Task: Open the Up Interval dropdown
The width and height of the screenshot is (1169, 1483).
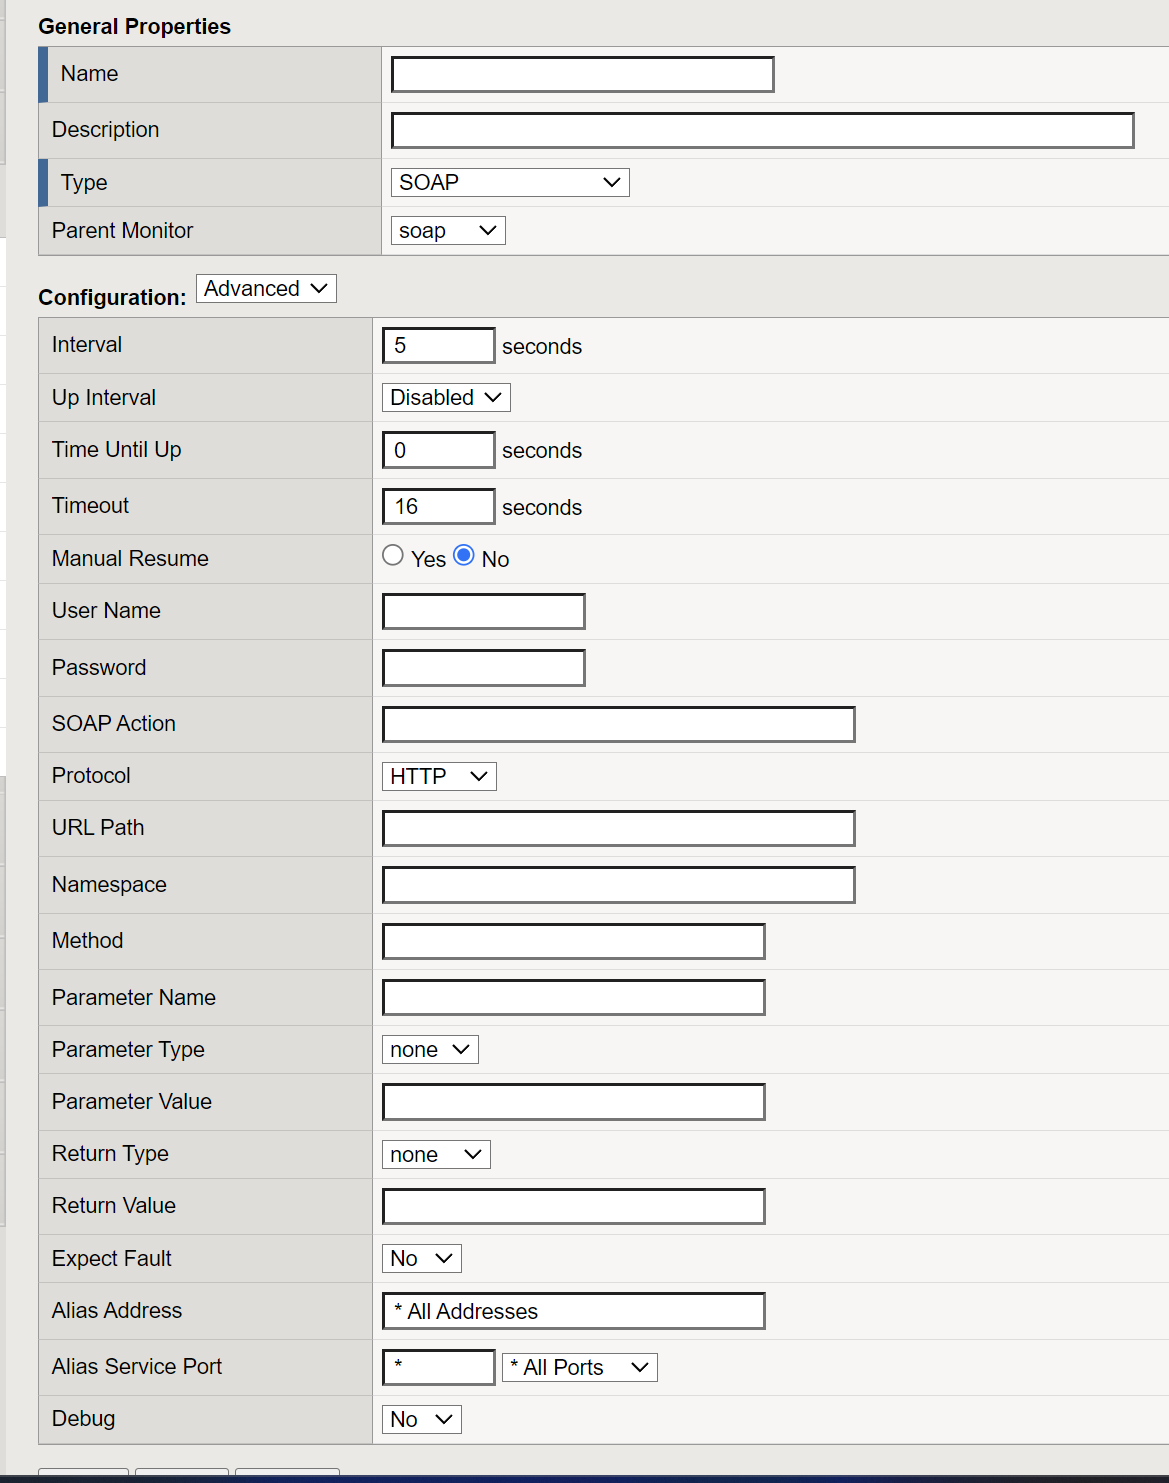Action: [446, 398]
